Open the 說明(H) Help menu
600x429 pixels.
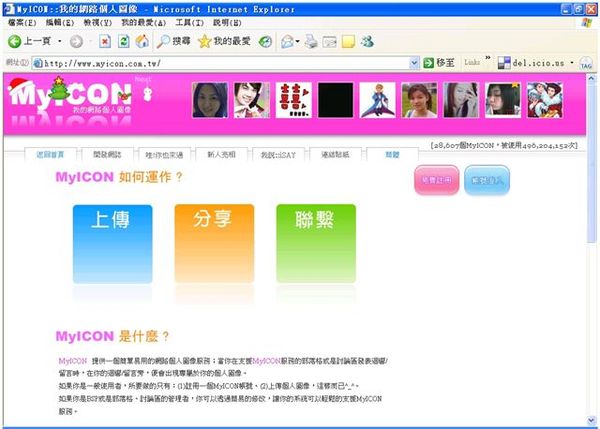[227, 23]
